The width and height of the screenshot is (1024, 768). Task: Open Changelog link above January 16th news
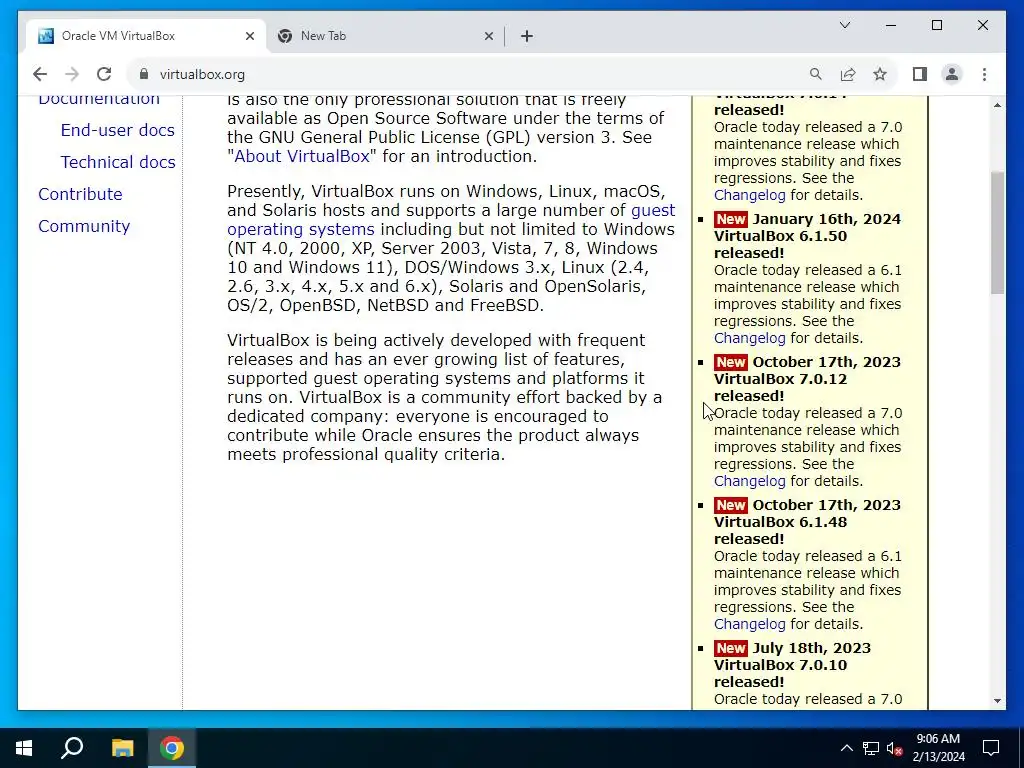(x=749, y=195)
